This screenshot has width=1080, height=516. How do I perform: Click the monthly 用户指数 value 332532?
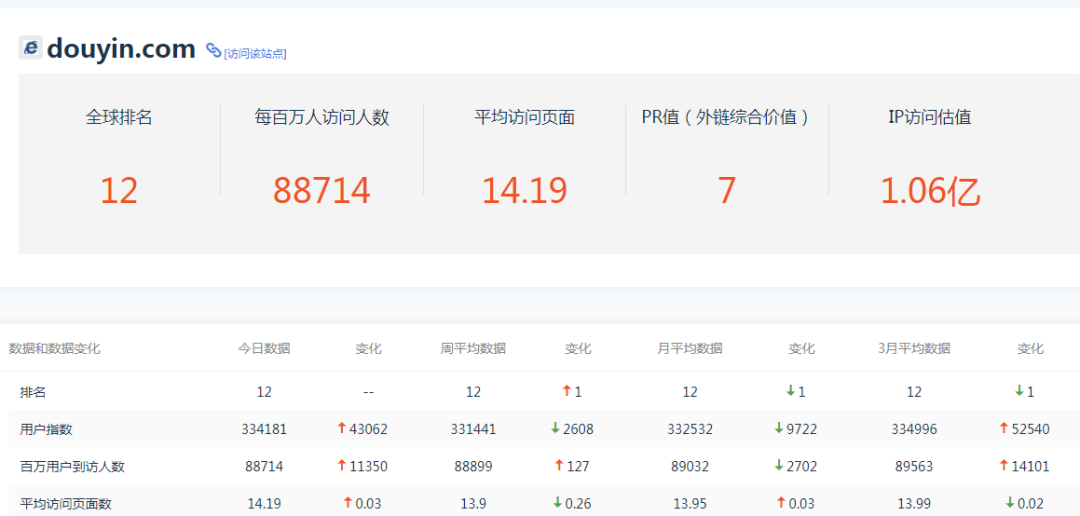coord(690,429)
